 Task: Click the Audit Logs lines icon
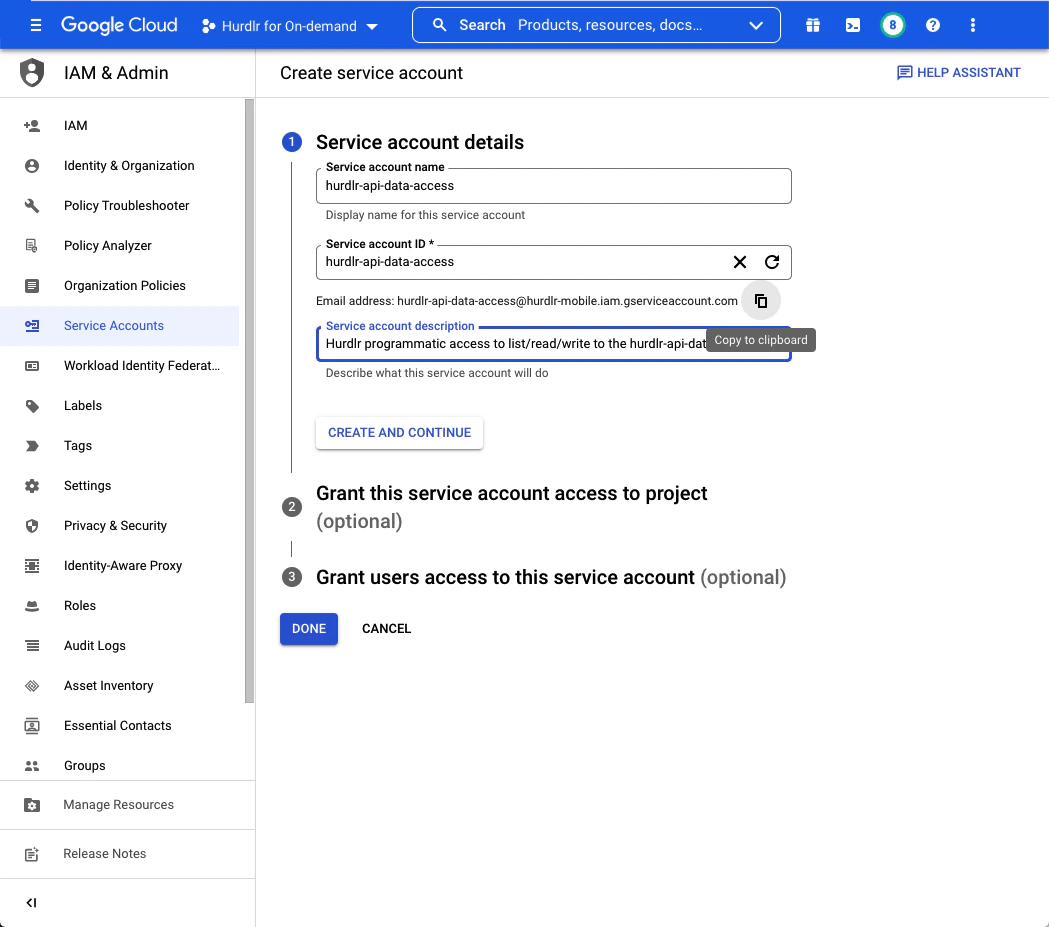(x=31, y=646)
